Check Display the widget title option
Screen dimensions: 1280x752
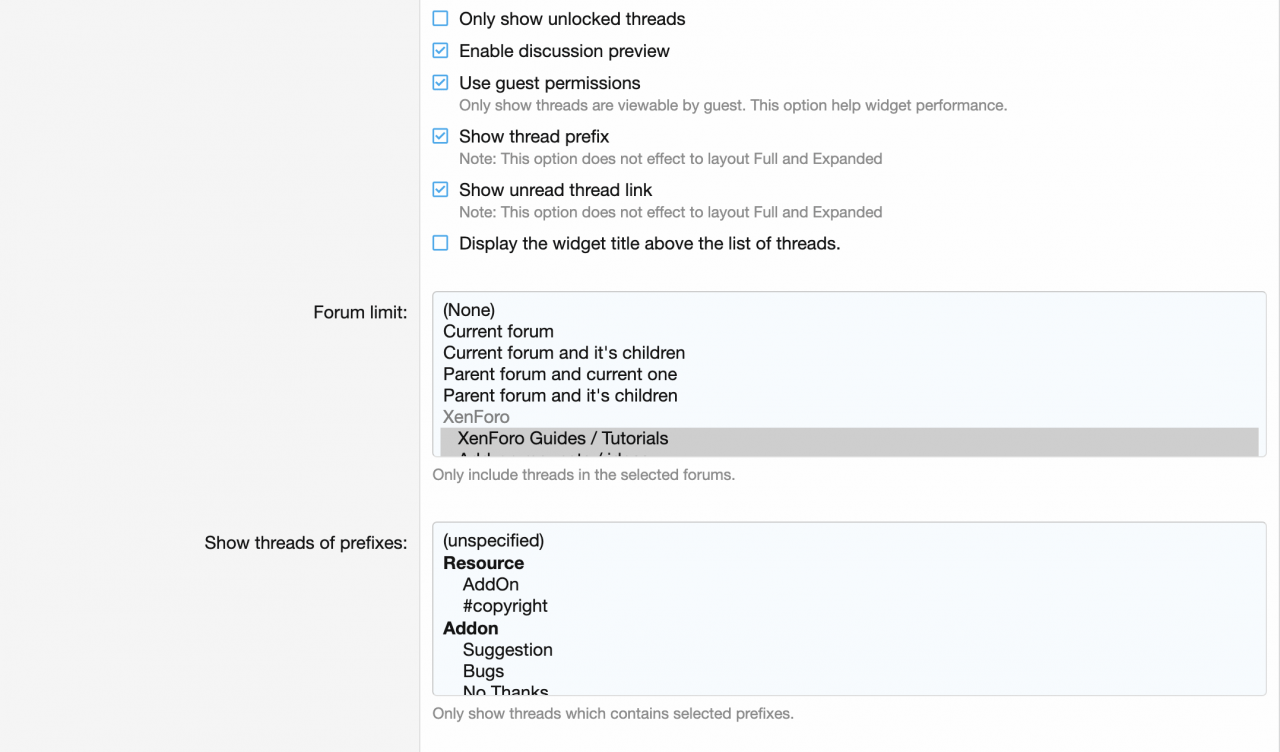click(440, 243)
